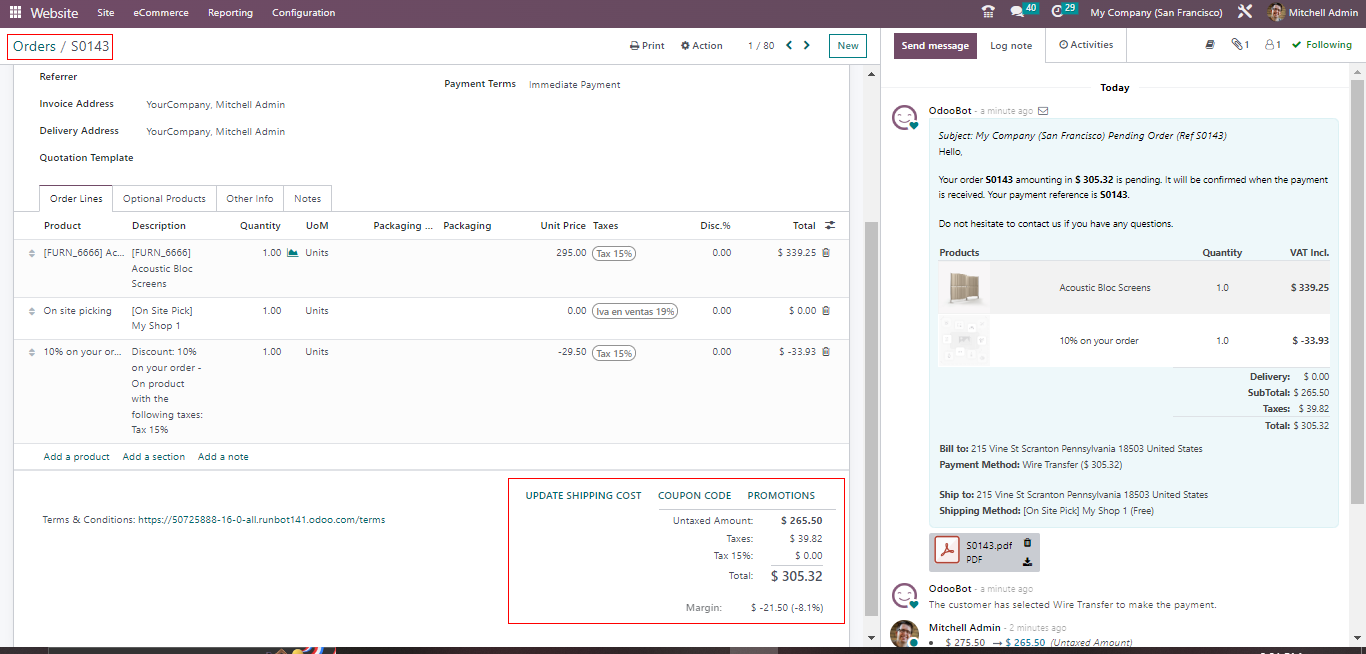The image size is (1366, 654).
Task: Click the VoIP phone icon
Action: [988, 13]
